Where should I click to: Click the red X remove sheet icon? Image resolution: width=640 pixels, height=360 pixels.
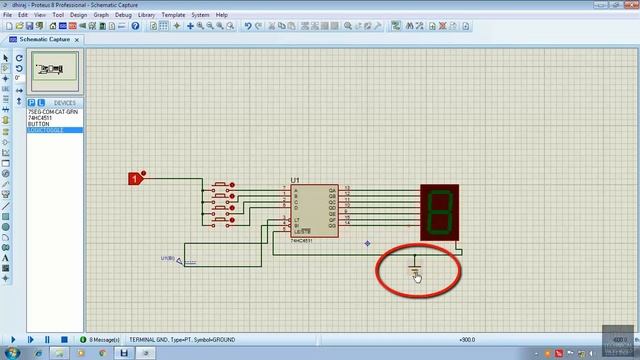[x=442, y=26]
